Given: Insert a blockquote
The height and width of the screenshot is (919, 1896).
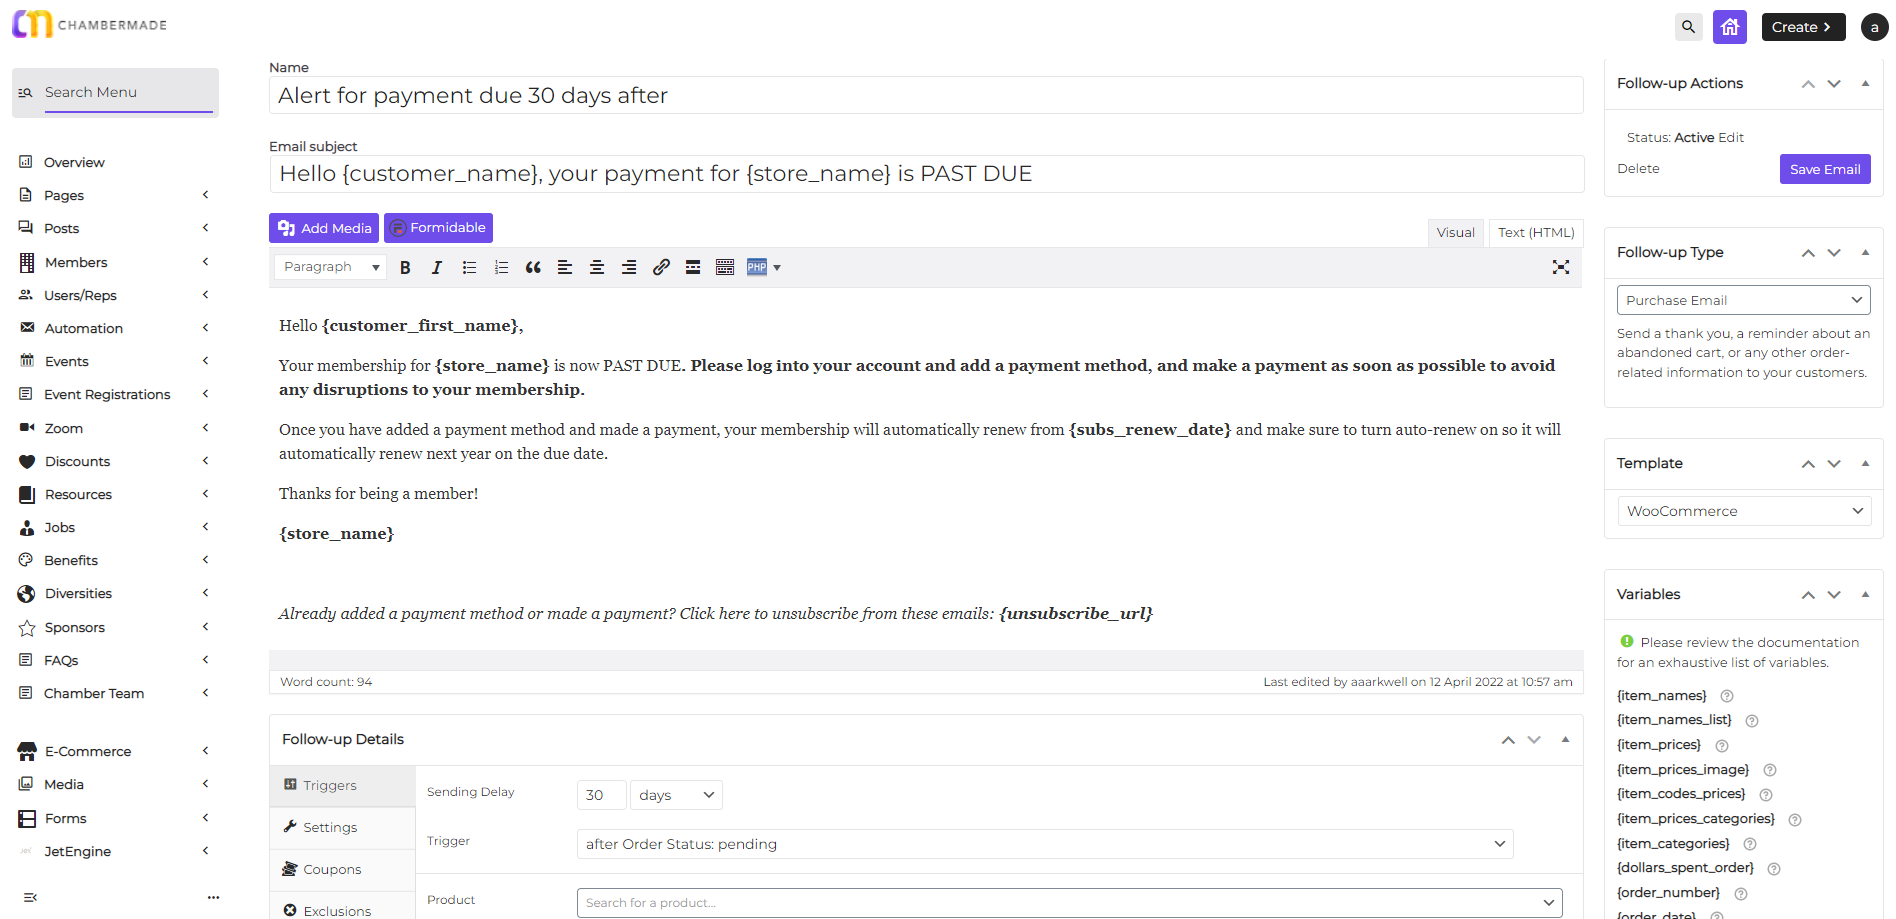Looking at the screenshot, I should point(533,267).
